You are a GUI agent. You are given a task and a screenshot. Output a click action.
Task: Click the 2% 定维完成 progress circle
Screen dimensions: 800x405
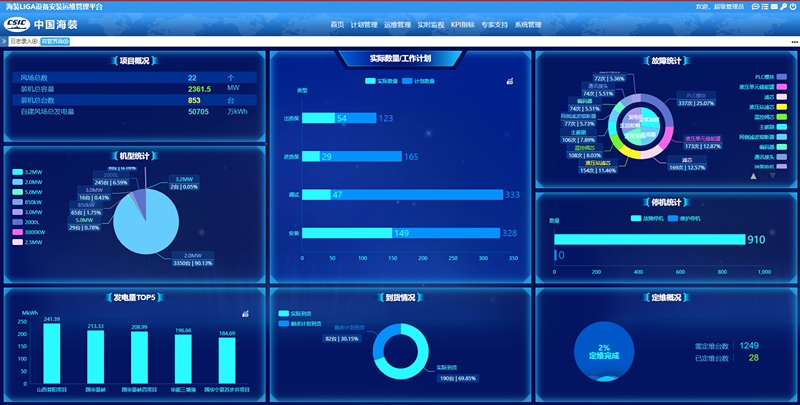(604, 352)
